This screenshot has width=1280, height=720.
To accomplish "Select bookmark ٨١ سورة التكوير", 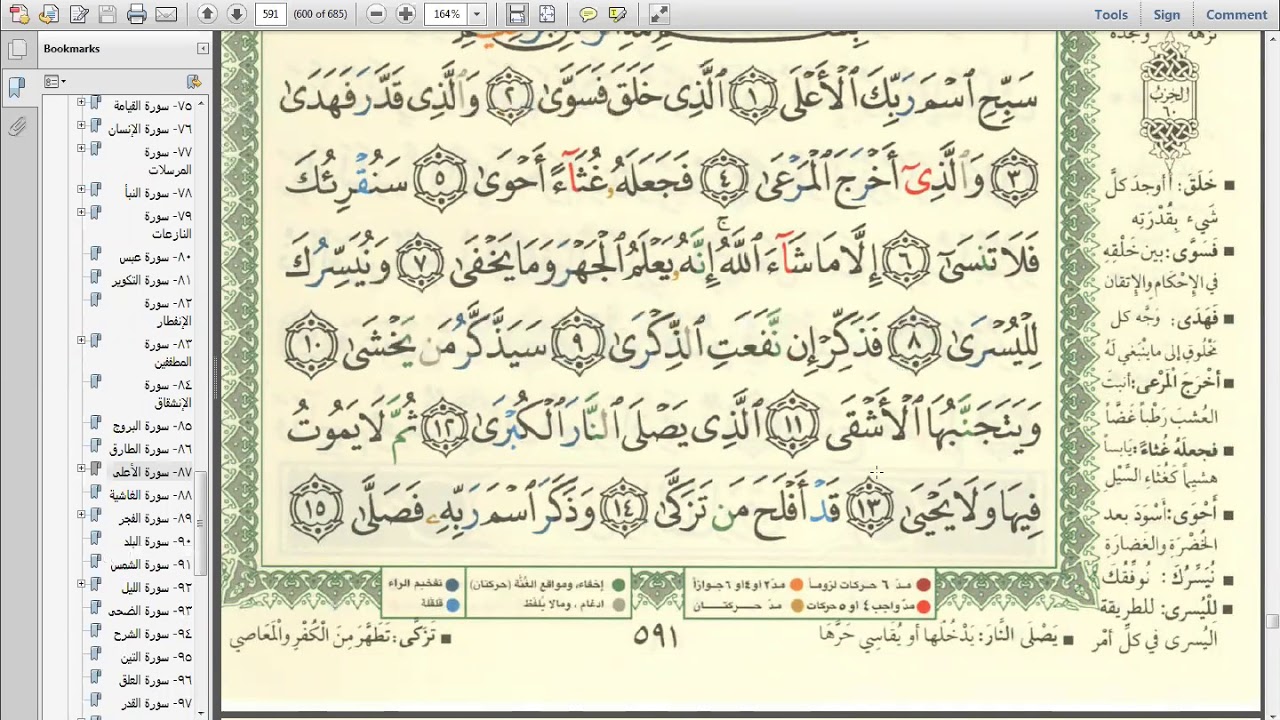I will pyautogui.click(x=151, y=281).
